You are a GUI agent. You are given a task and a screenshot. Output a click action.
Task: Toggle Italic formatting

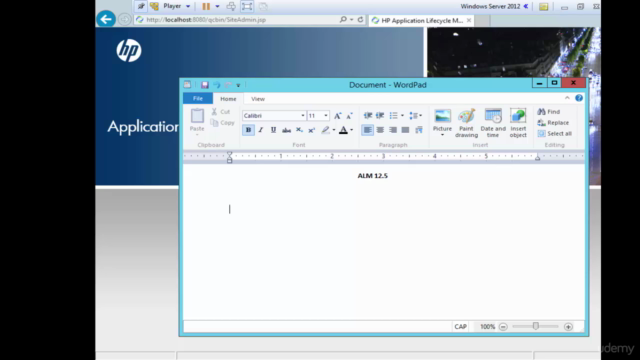[261, 130]
